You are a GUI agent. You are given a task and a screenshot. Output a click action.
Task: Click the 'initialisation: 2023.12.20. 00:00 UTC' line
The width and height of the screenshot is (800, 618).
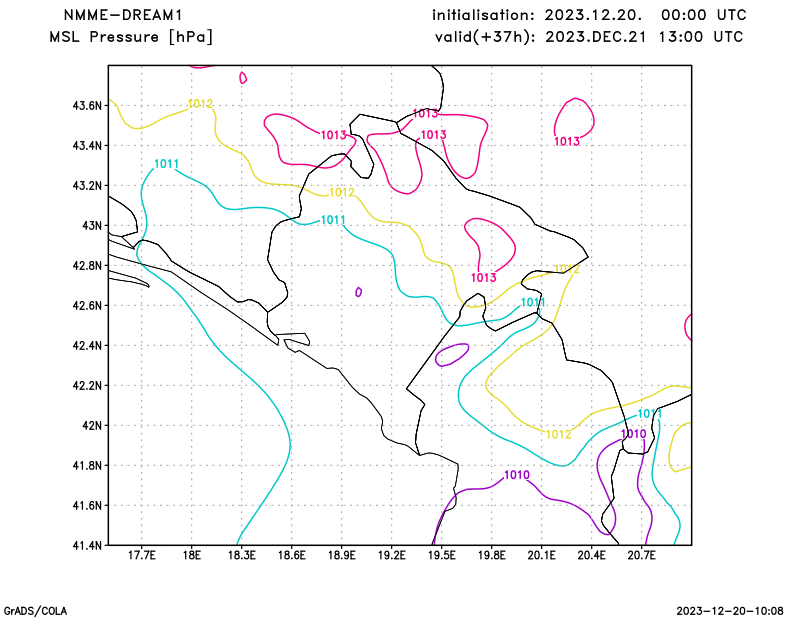[589, 15]
